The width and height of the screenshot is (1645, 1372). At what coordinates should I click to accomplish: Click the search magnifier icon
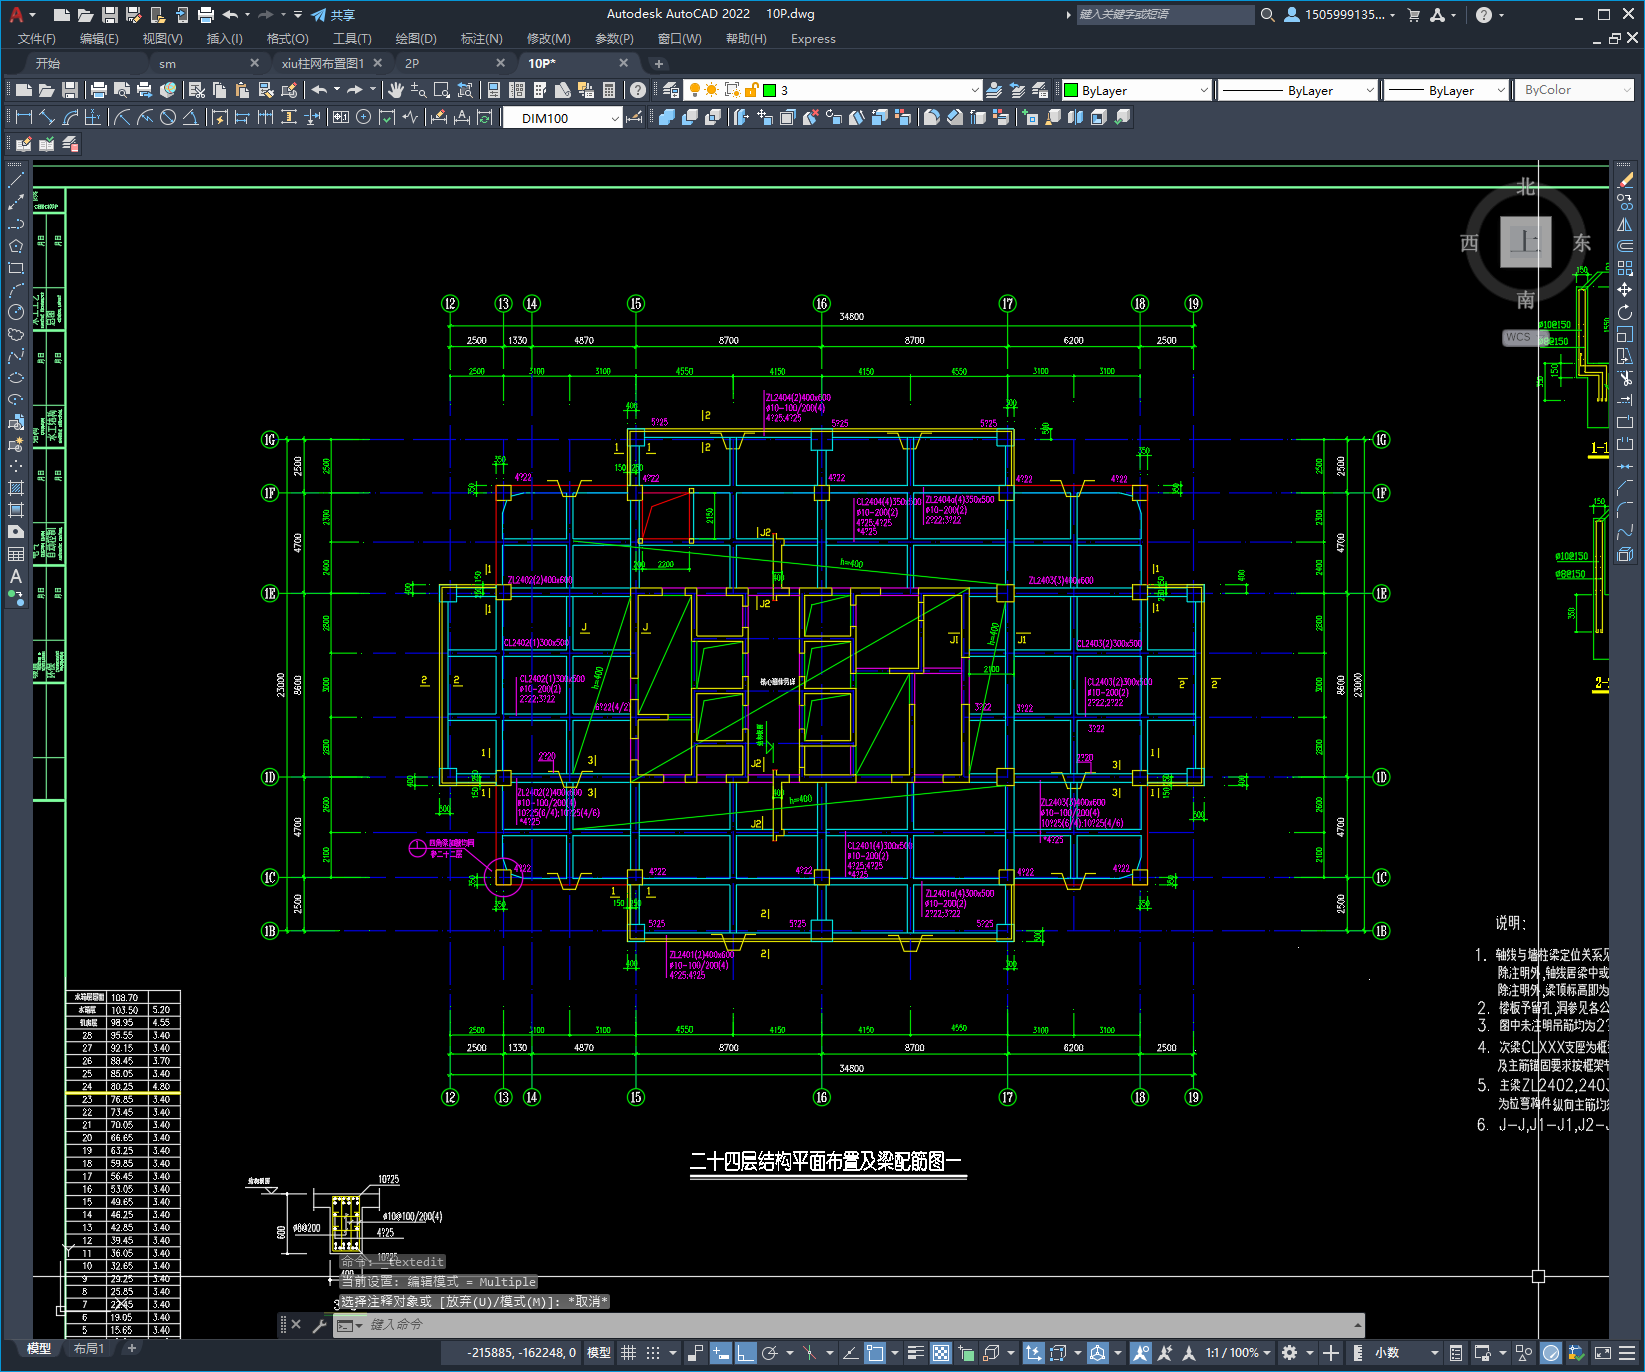(1267, 14)
